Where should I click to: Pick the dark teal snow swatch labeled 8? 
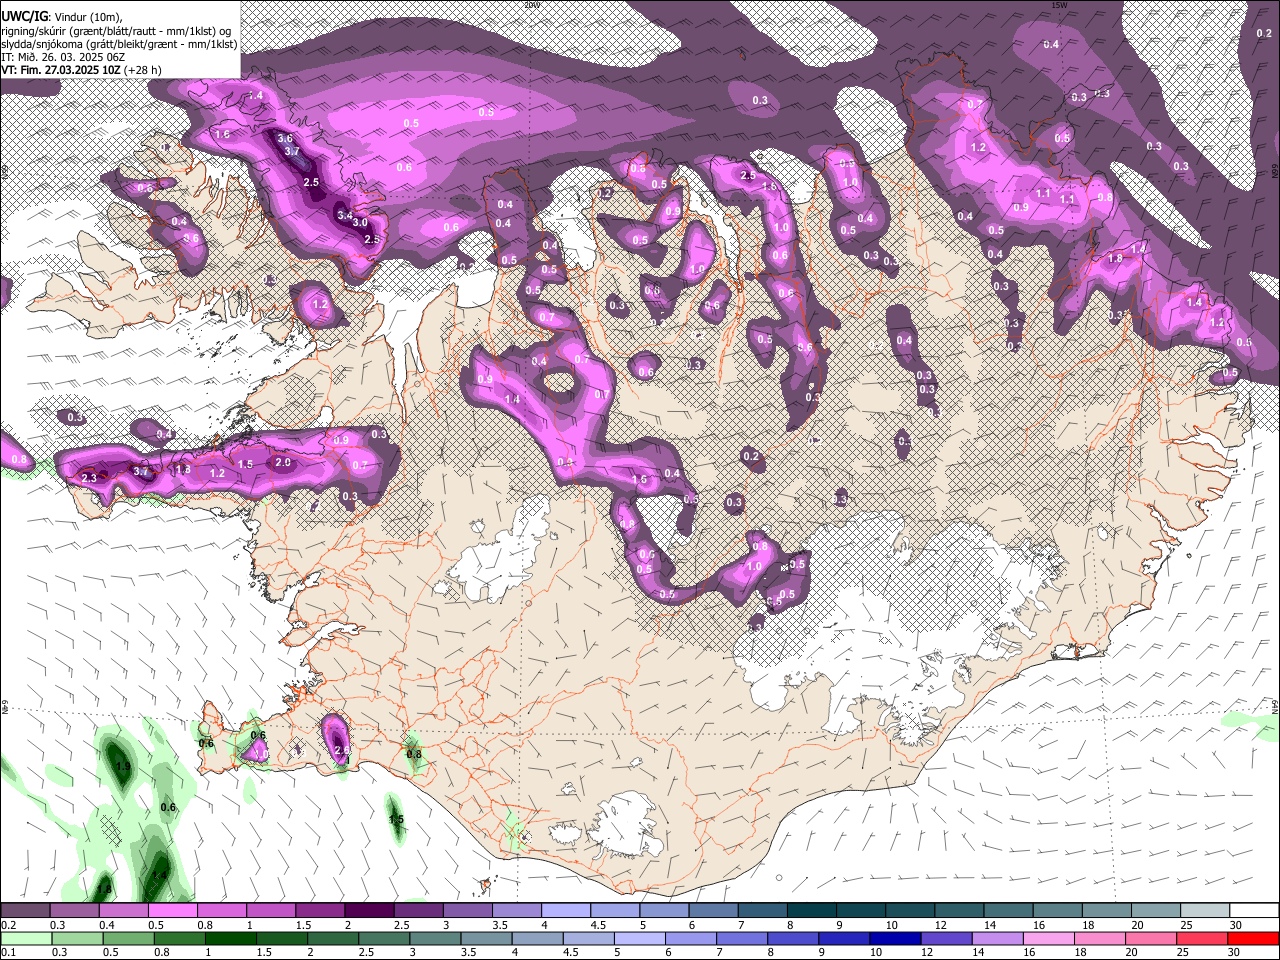pyautogui.click(x=812, y=911)
